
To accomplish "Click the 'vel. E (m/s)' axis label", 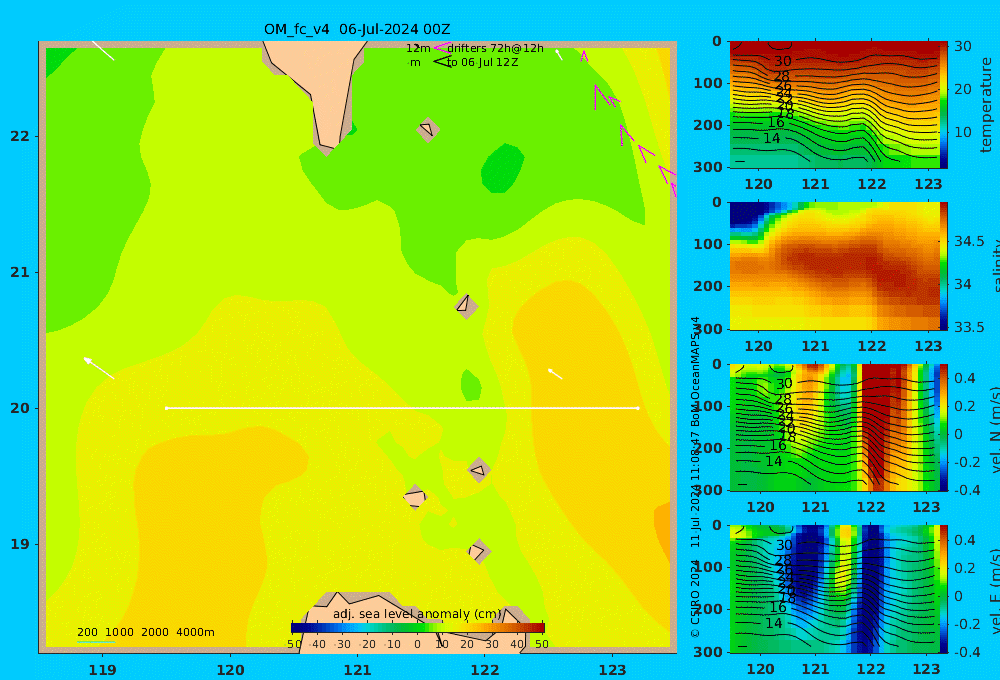I will 995,591.
